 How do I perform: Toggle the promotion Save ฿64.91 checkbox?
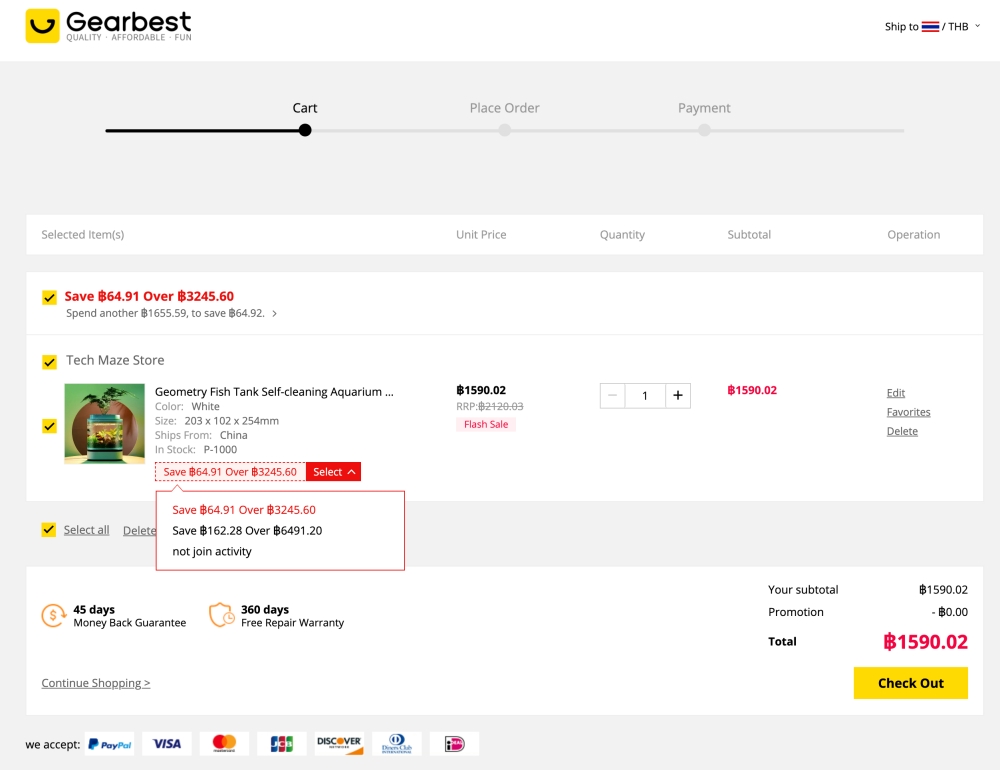pos(49,297)
